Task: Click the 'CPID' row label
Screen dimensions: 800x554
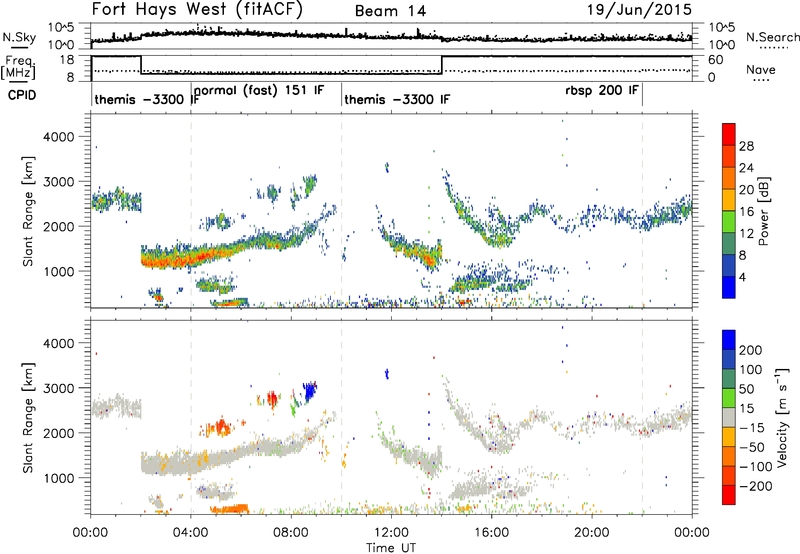Action: coord(22,95)
